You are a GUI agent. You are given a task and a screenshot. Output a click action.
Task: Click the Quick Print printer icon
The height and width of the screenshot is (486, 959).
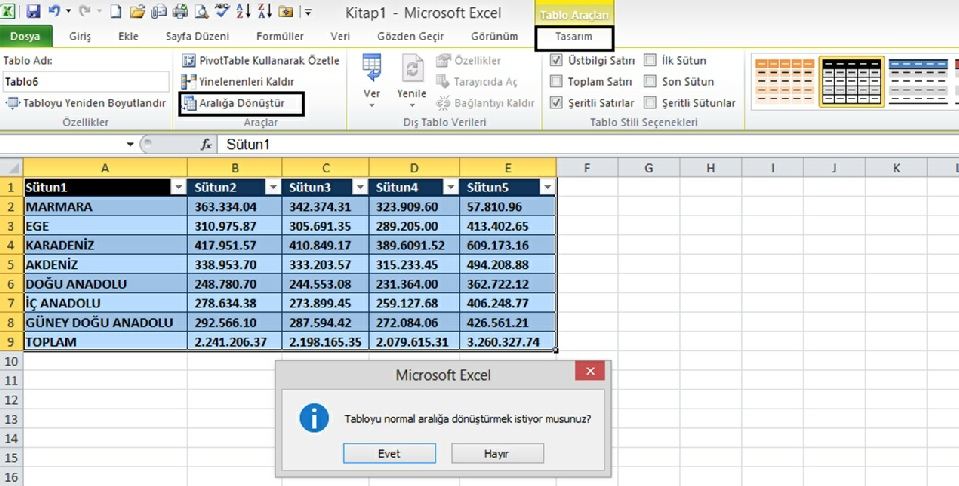(180, 11)
